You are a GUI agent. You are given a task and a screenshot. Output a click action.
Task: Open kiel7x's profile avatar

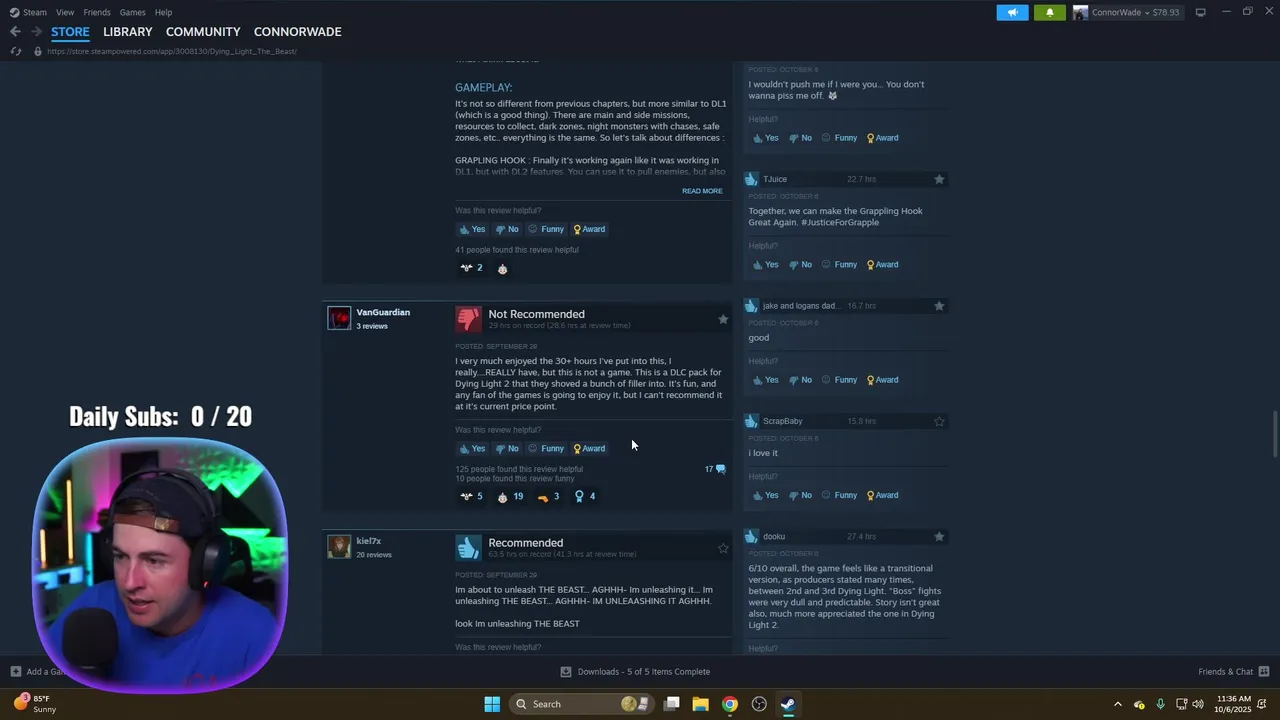point(339,547)
